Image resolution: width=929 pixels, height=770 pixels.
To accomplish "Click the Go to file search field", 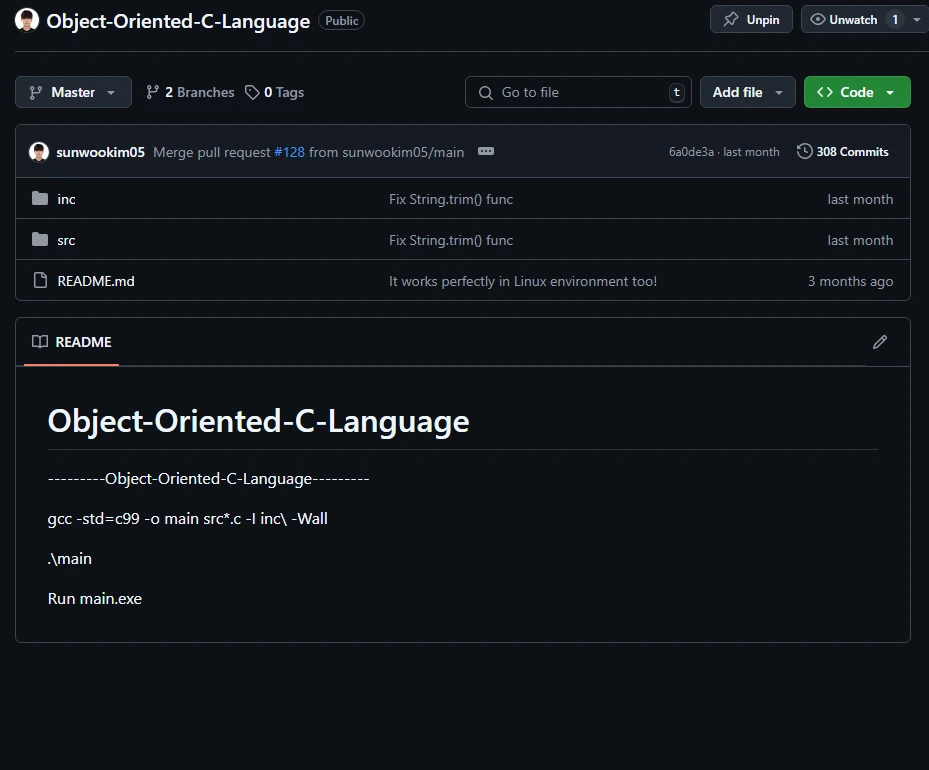I will [578, 91].
